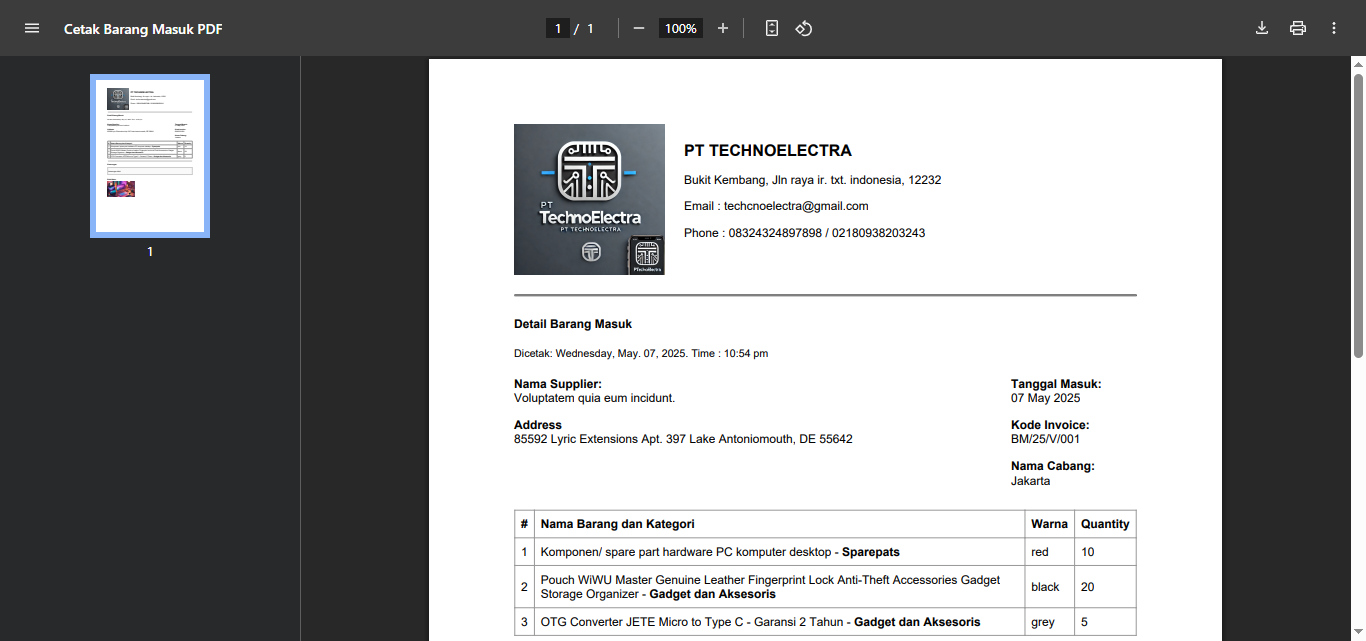Click the page label under the thumbnail
Viewport: 1366px width, 641px height.
(x=150, y=252)
